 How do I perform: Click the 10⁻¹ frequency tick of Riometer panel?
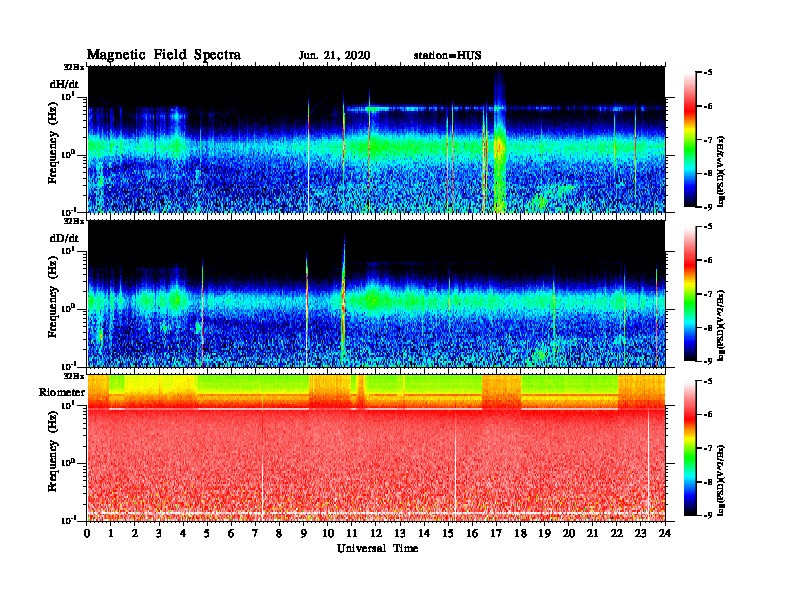point(69,520)
